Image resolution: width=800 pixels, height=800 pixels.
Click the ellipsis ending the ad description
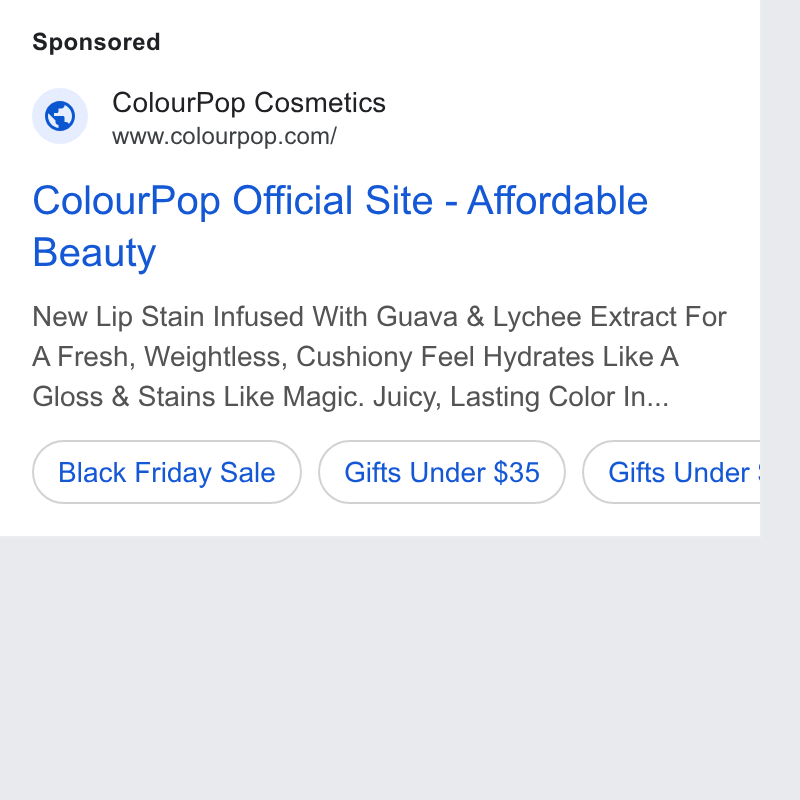tap(658, 398)
